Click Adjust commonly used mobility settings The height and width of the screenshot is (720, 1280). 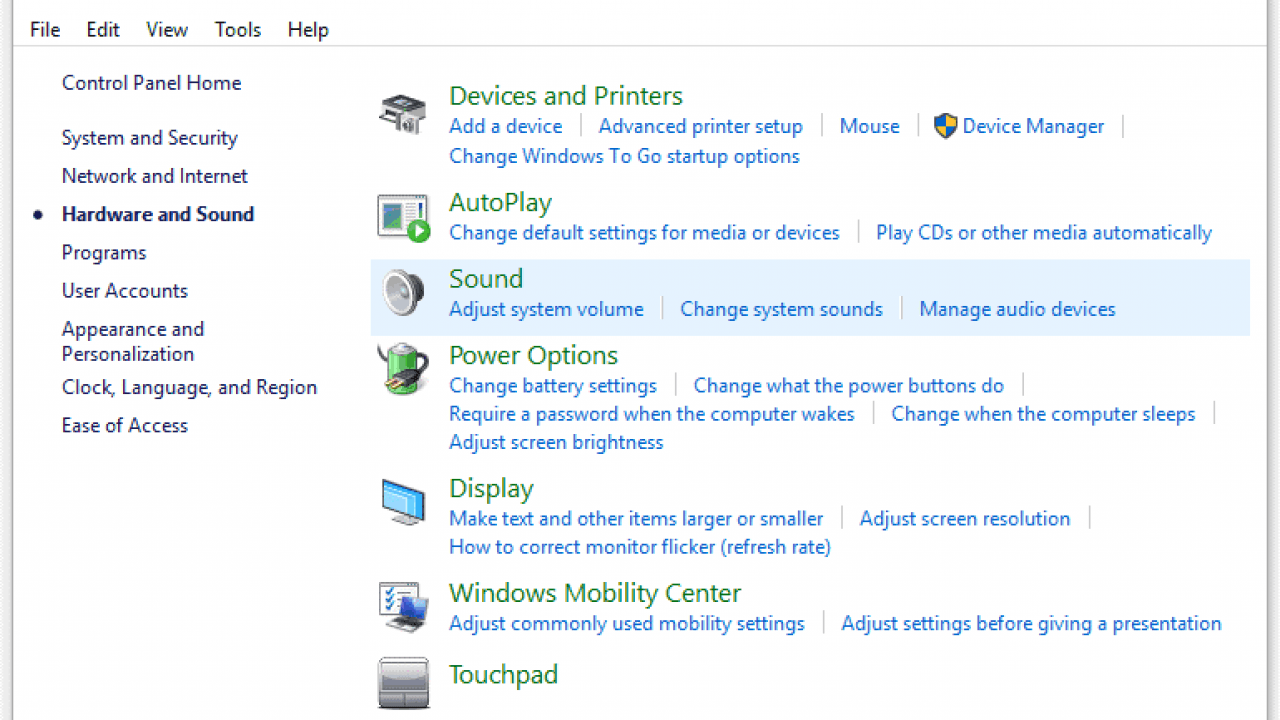627,624
